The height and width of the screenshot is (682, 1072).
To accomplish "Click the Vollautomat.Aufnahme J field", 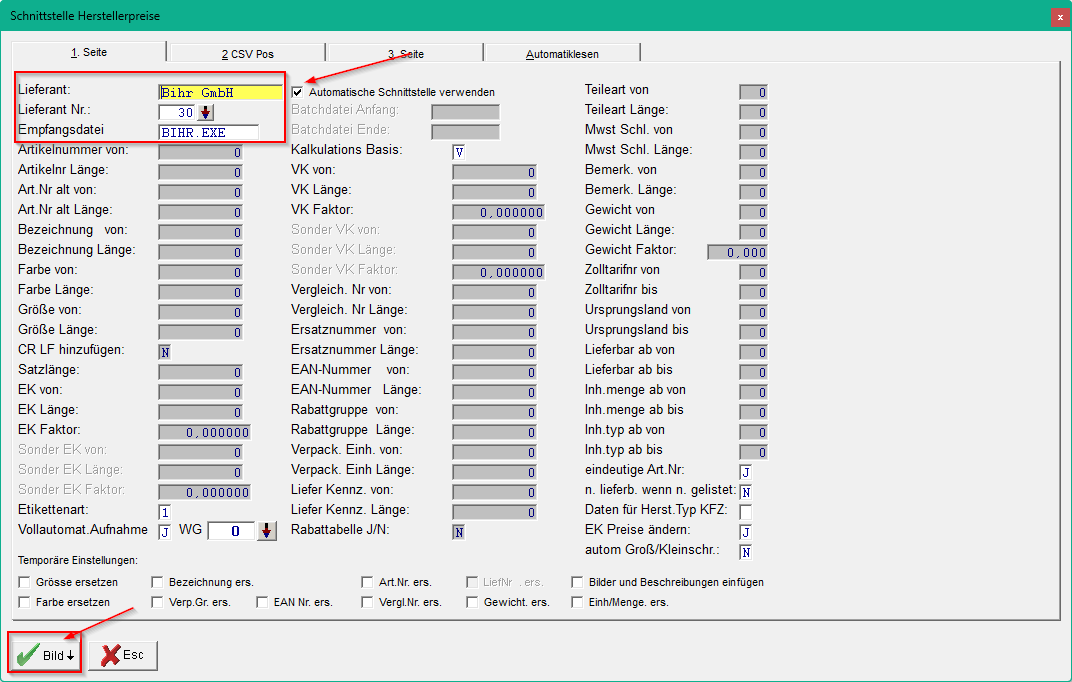I will pyautogui.click(x=165, y=532).
